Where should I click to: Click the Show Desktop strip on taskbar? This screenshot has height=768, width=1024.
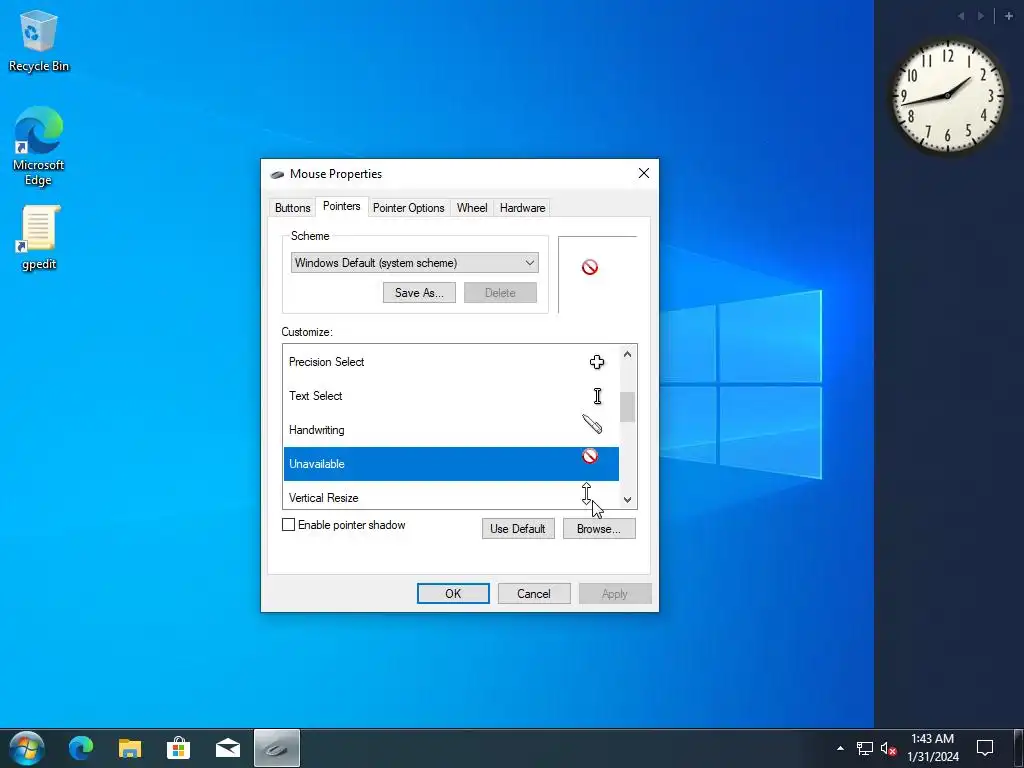point(1019,748)
